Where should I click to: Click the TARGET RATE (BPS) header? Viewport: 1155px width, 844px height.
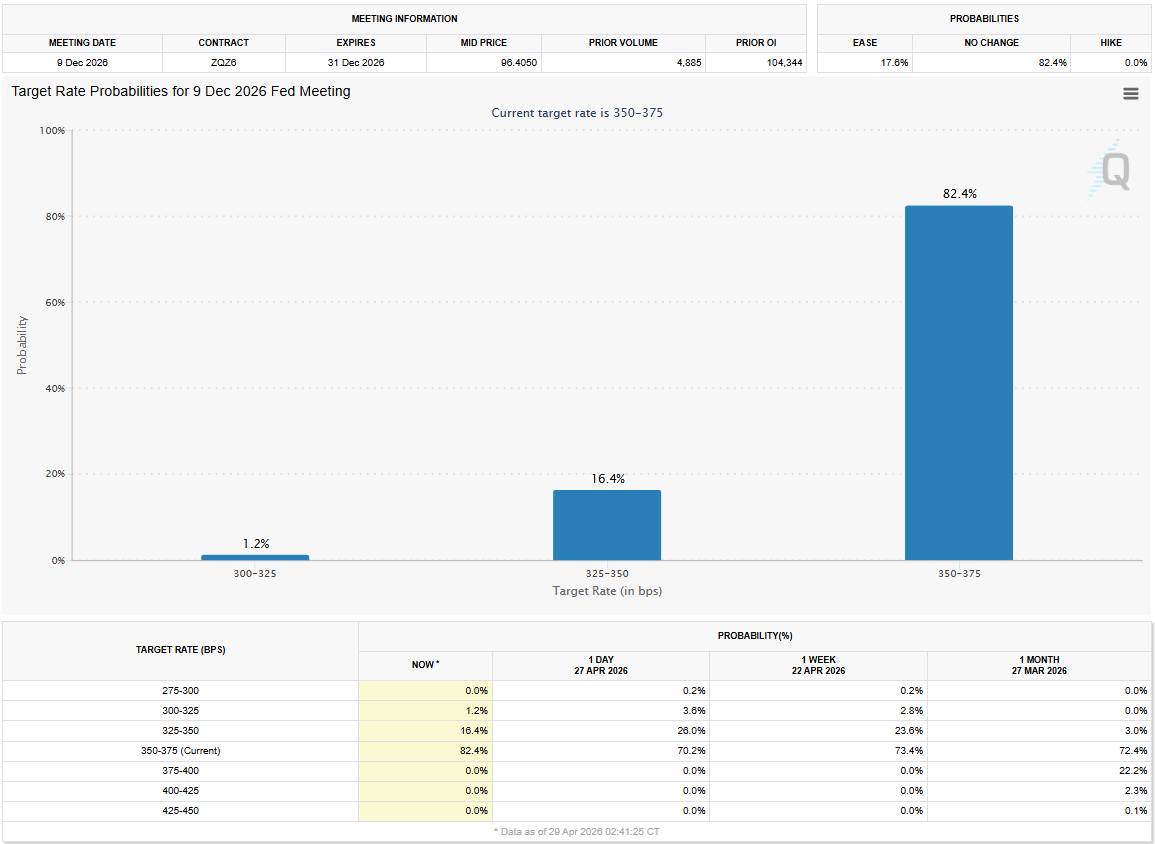point(180,650)
